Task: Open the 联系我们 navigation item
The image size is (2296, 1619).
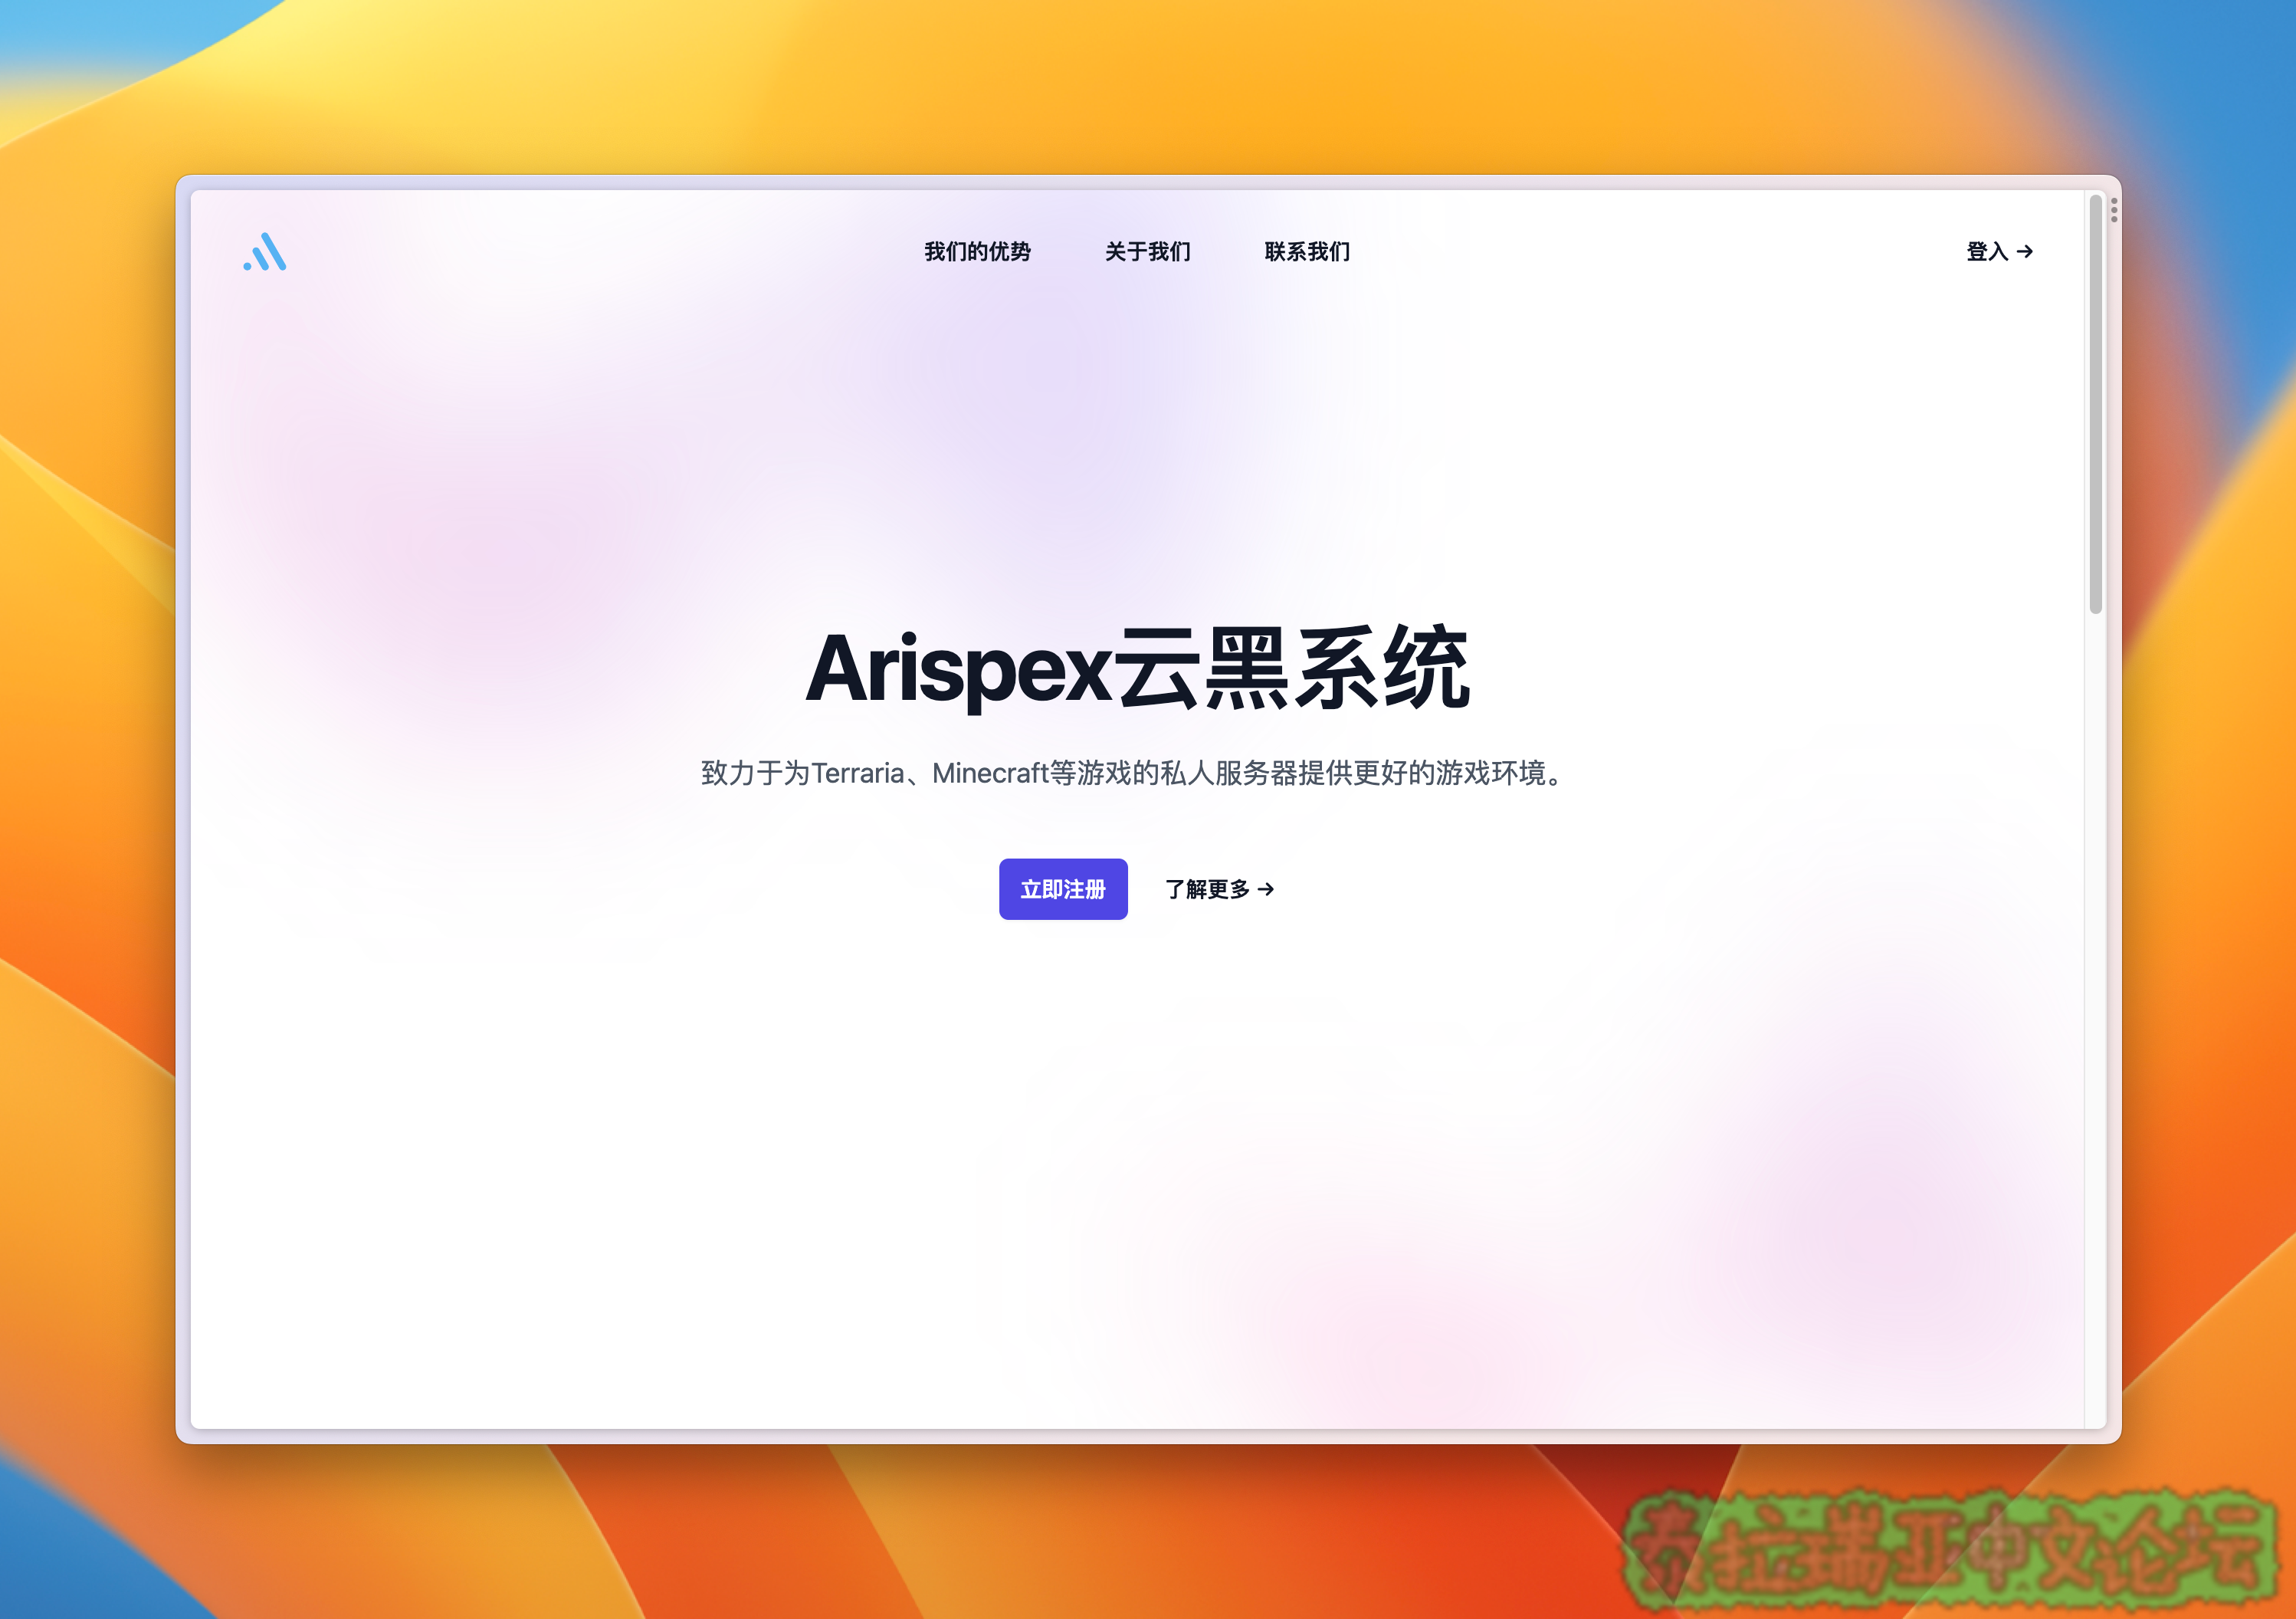Action: [1307, 251]
